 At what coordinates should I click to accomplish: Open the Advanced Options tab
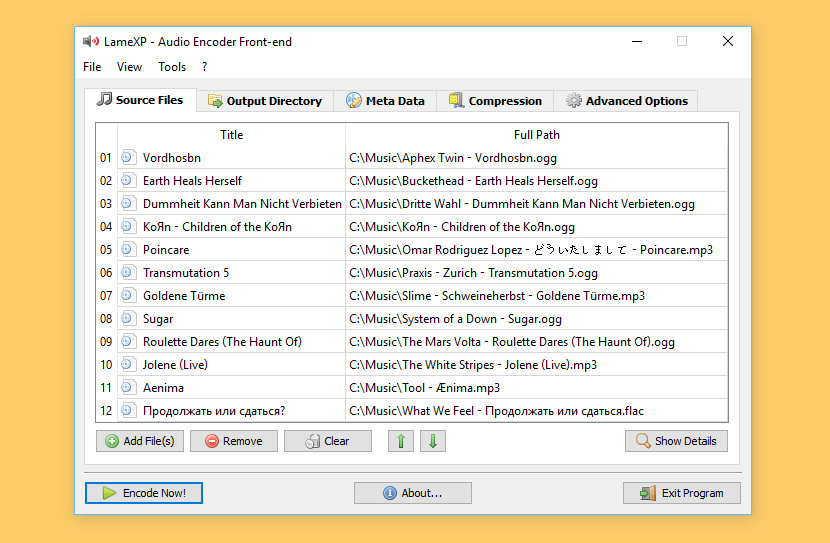pyautogui.click(x=627, y=101)
